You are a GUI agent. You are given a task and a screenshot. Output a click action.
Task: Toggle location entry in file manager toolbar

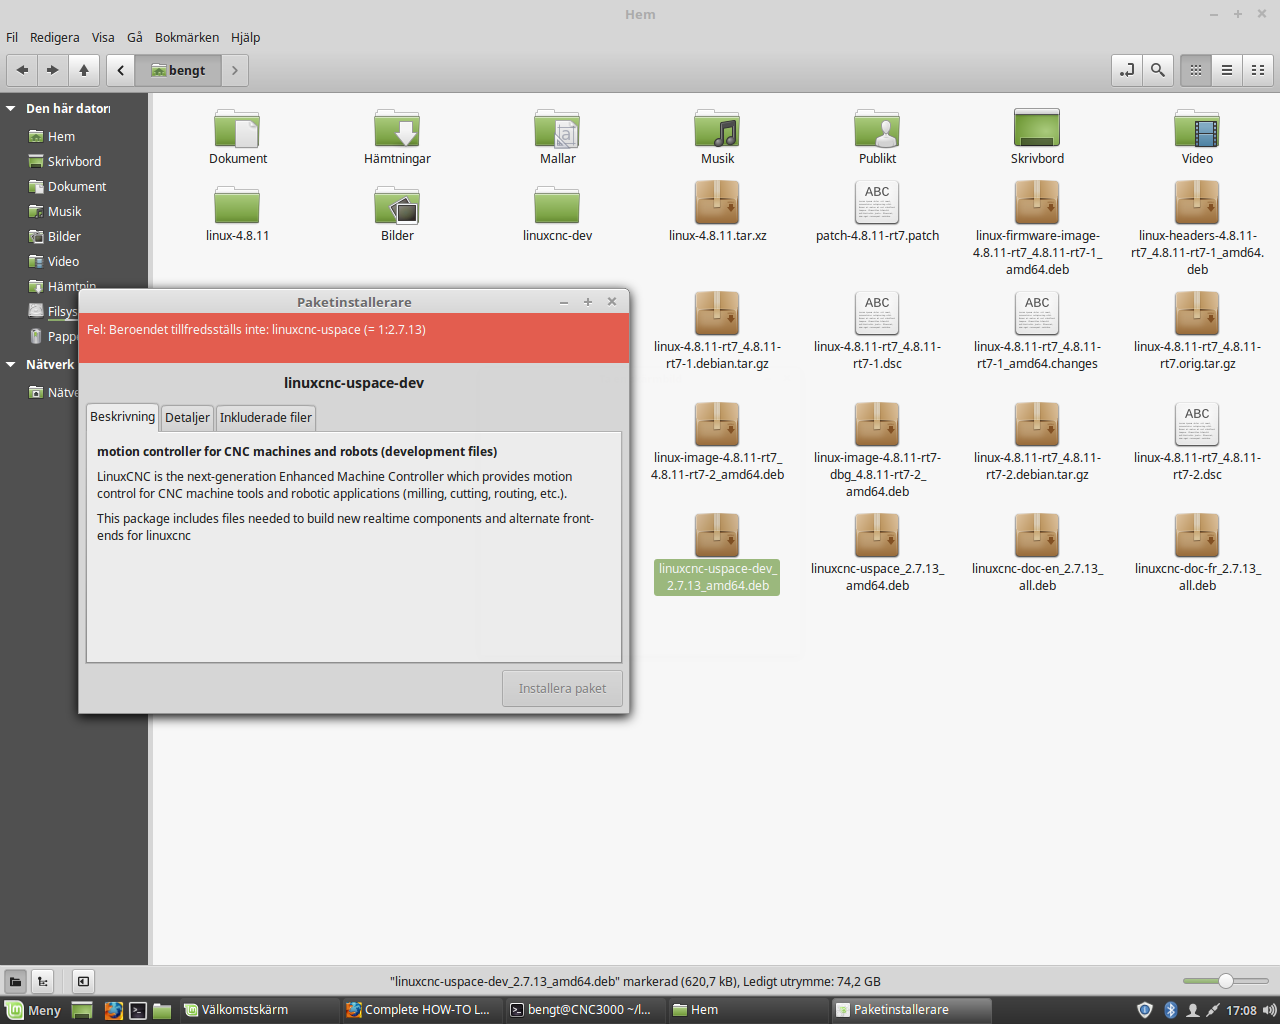(1127, 70)
